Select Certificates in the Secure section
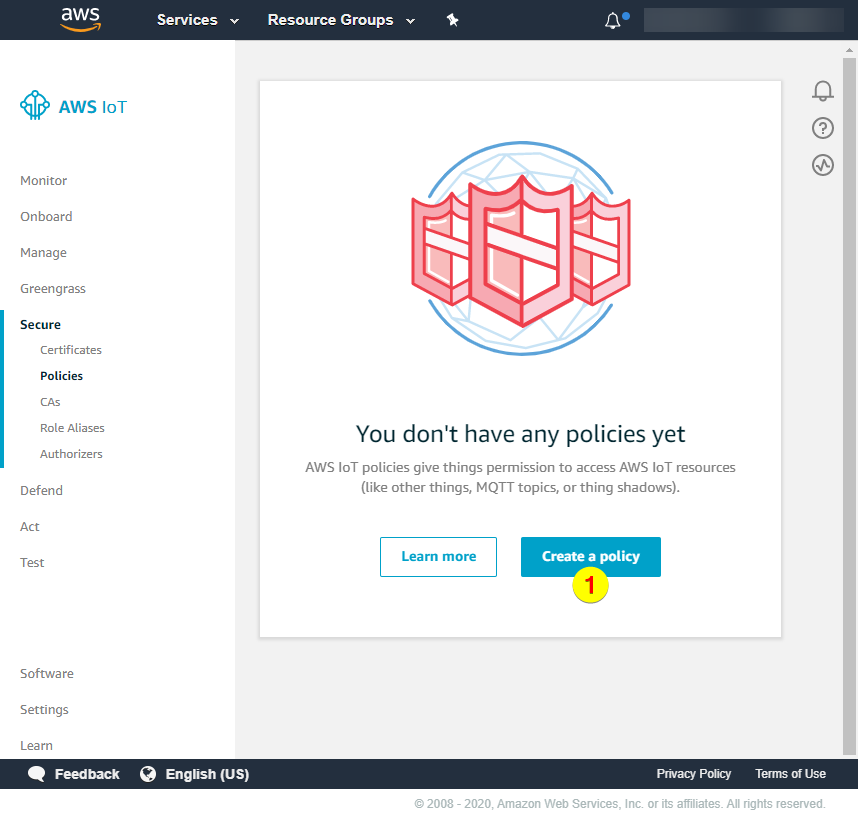This screenshot has width=858, height=819. point(70,349)
